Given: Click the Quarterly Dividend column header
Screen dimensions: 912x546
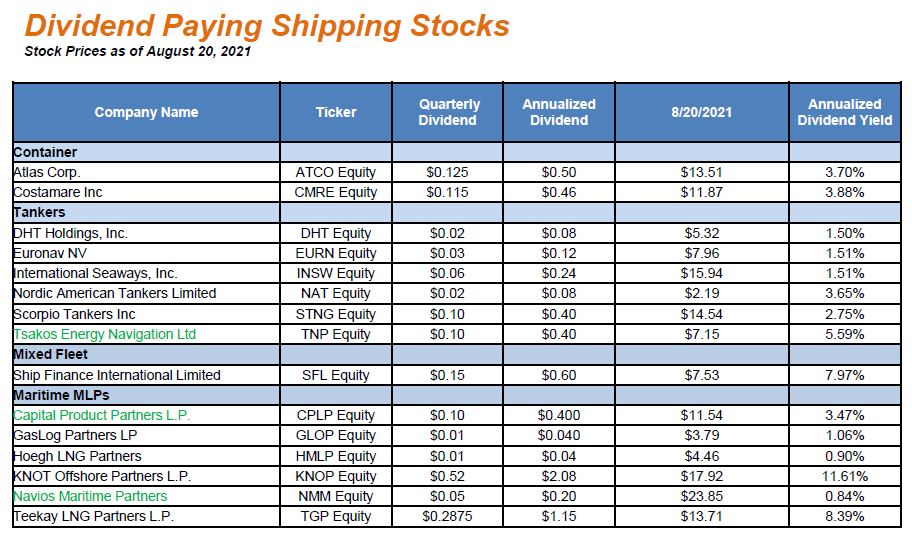Looking at the screenshot, I should (449, 112).
